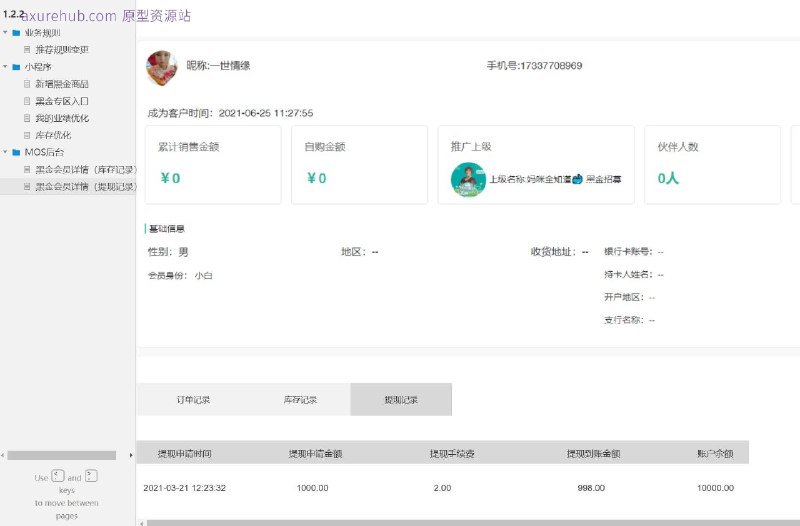This screenshot has height=526, width=800.
Task: Switch to the 订单记录 tab
Action: click(193, 400)
